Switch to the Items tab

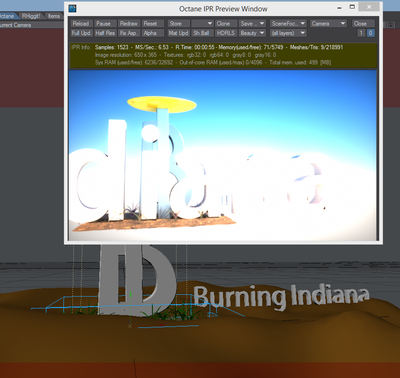[x=54, y=16]
